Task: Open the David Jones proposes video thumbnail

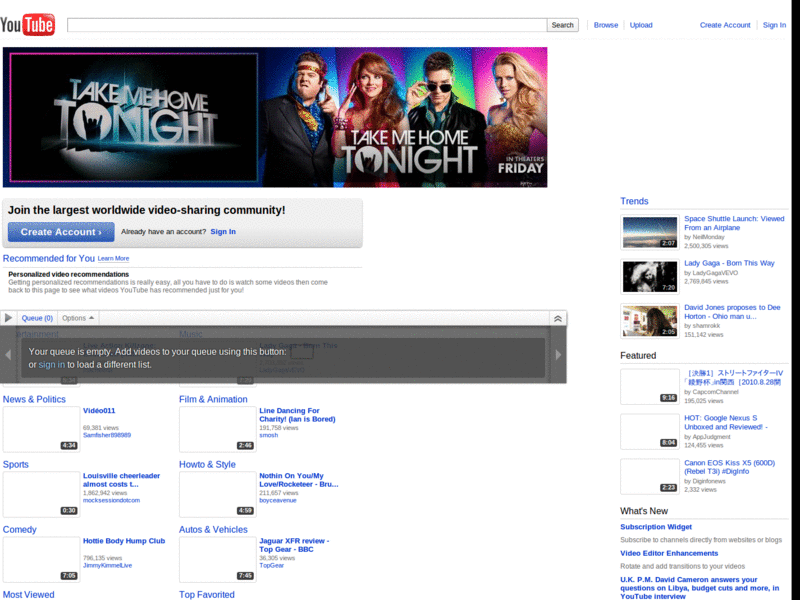Action: [x=649, y=321]
